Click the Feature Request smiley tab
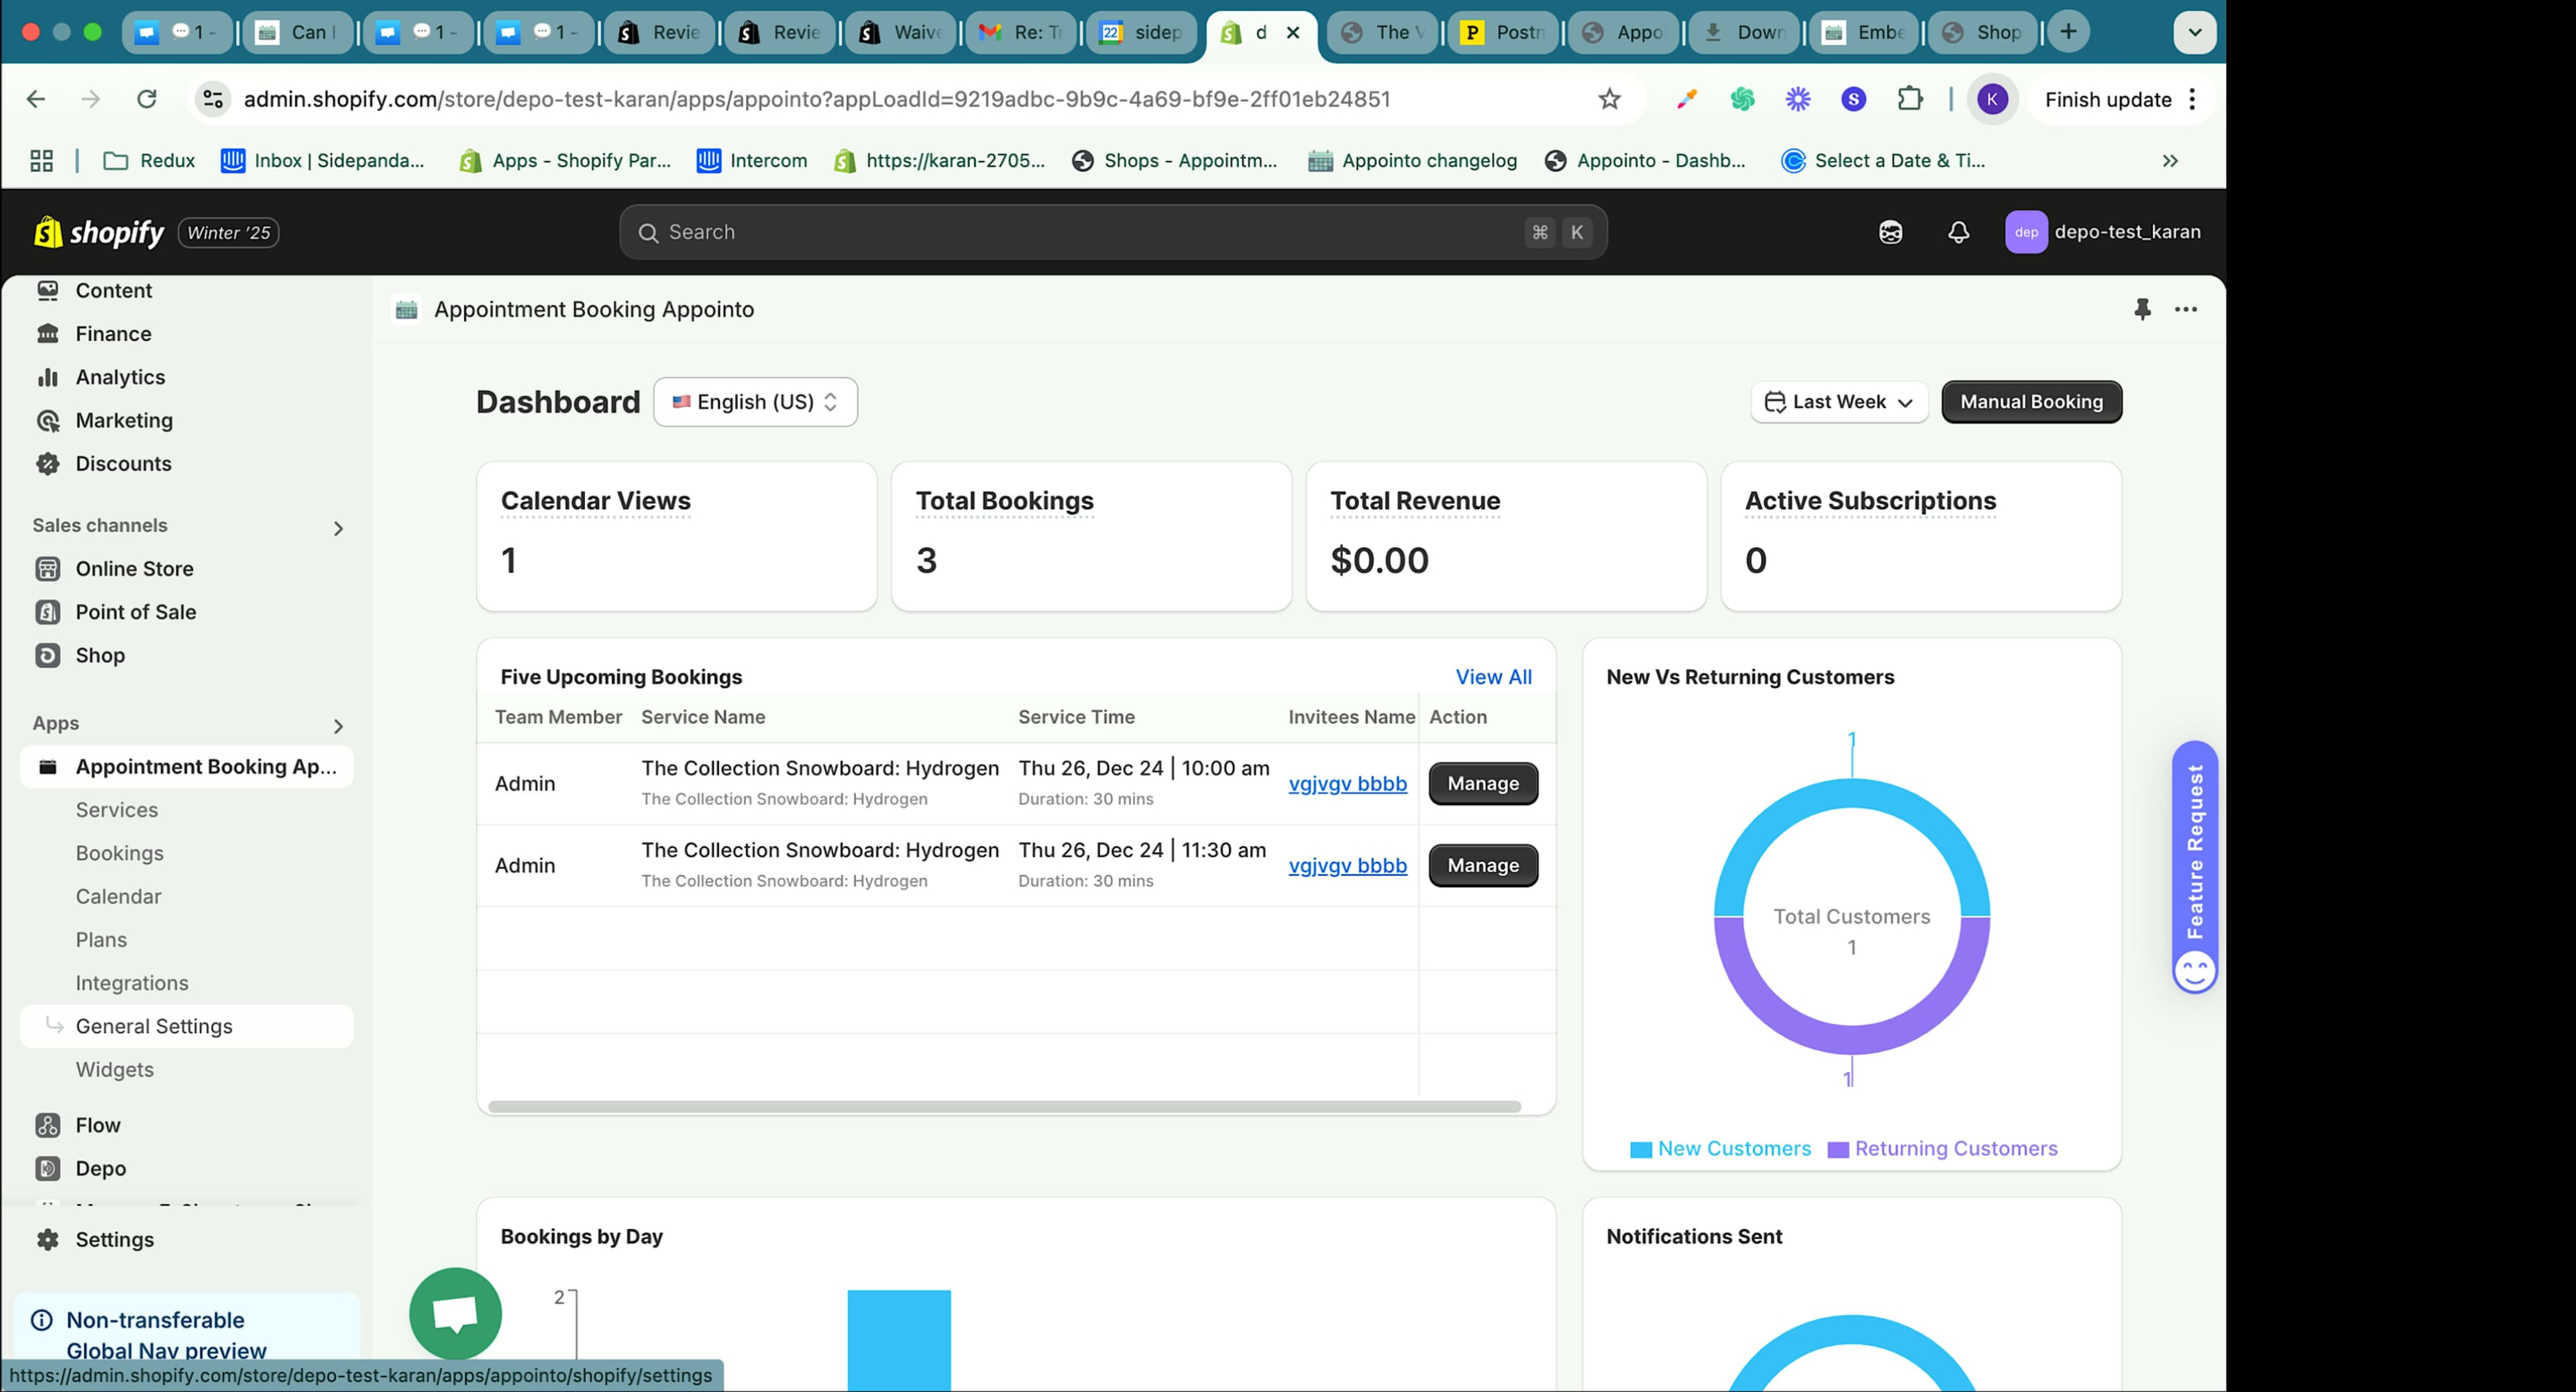 point(2195,867)
